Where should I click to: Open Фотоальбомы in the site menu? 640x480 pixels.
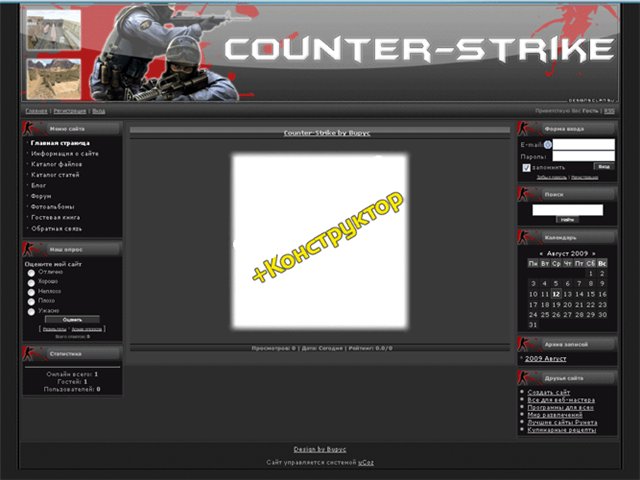[x=53, y=207]
